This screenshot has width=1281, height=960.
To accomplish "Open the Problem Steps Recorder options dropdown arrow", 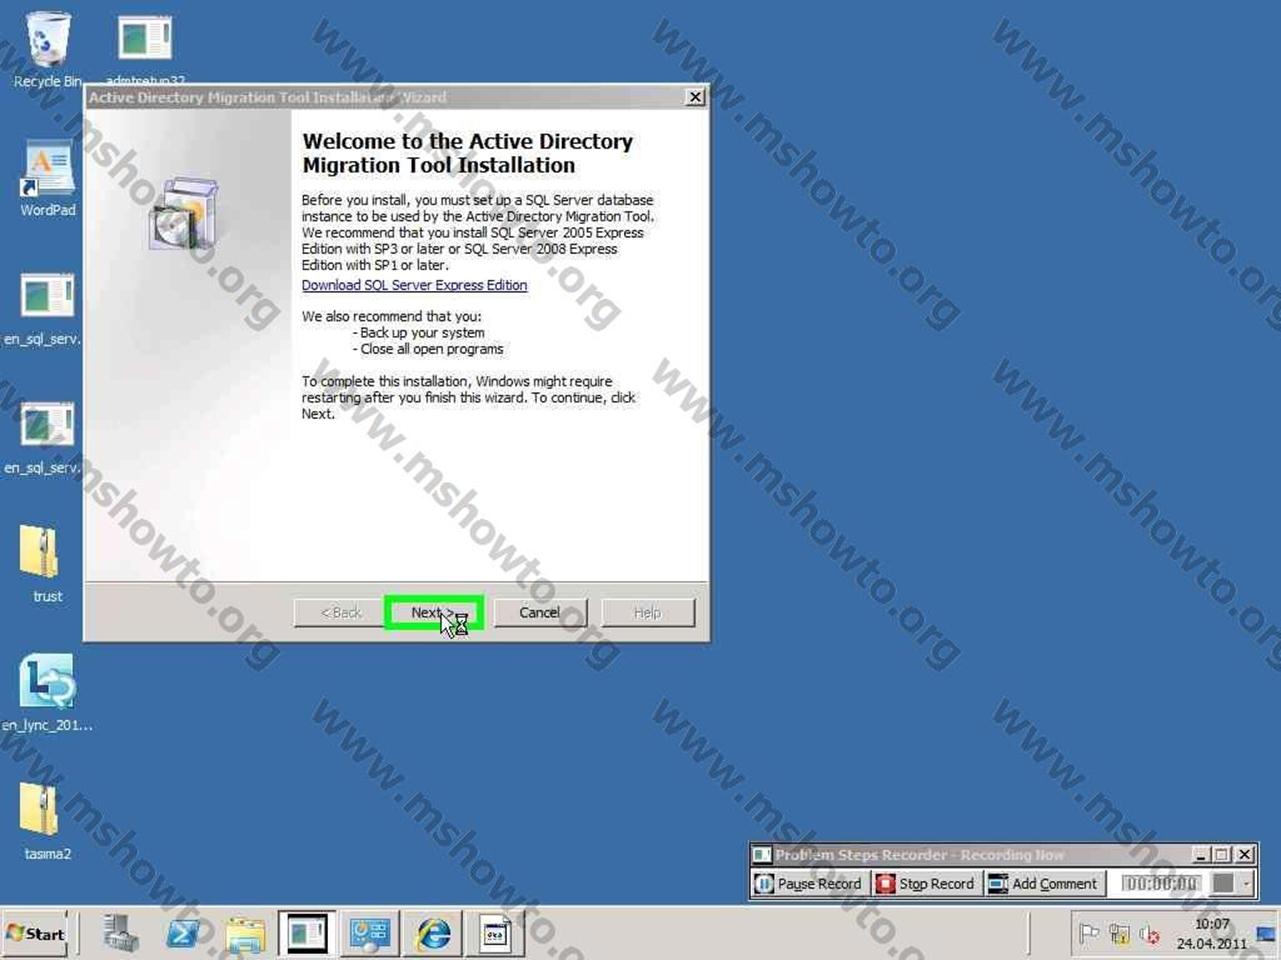I will coord(1246,884).
